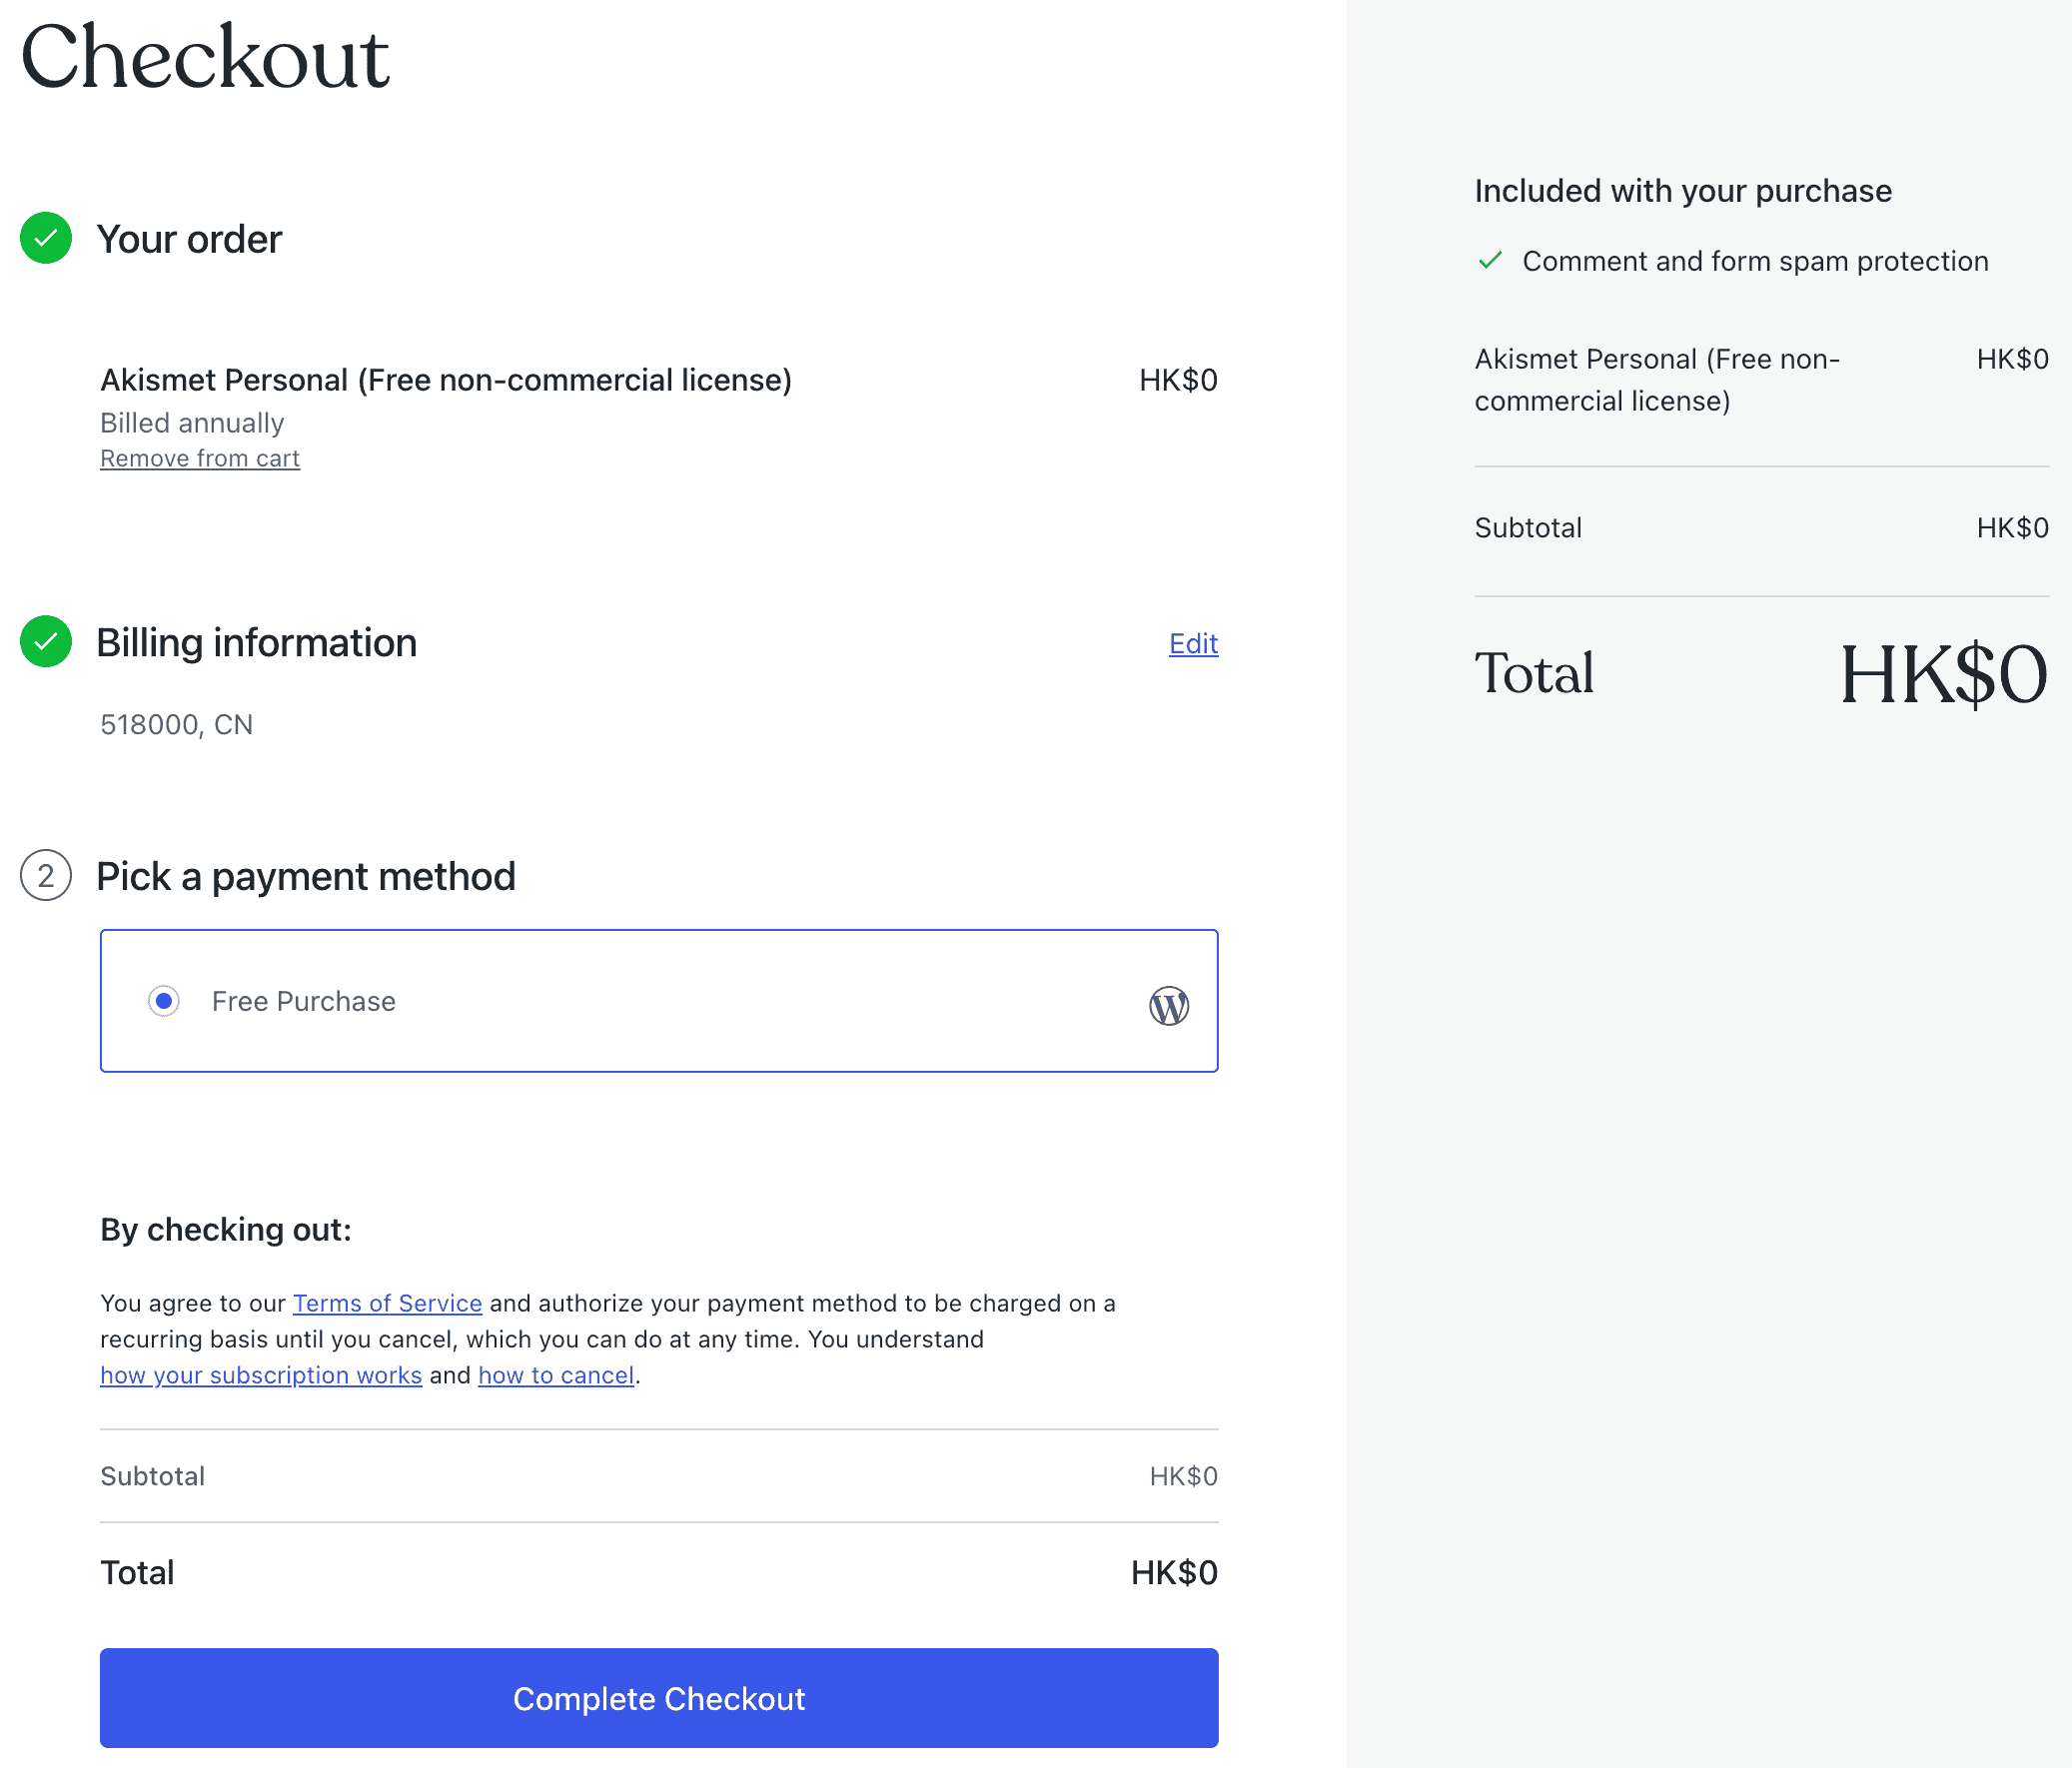Remove Akismet Personal from cart

tap(200, 458)
